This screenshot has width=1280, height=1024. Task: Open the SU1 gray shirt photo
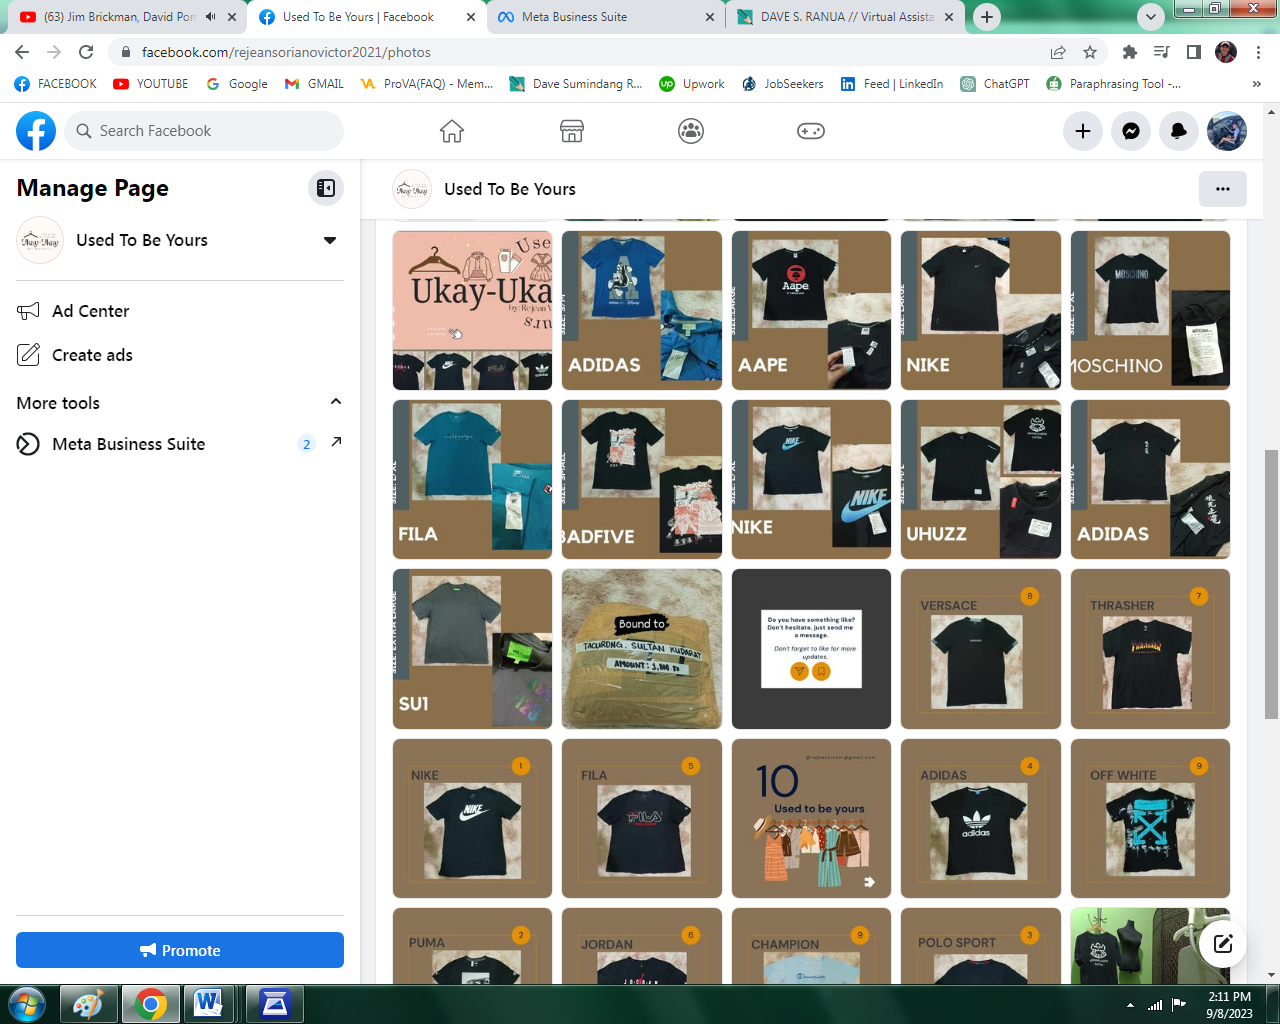click(x=472, y=649)
